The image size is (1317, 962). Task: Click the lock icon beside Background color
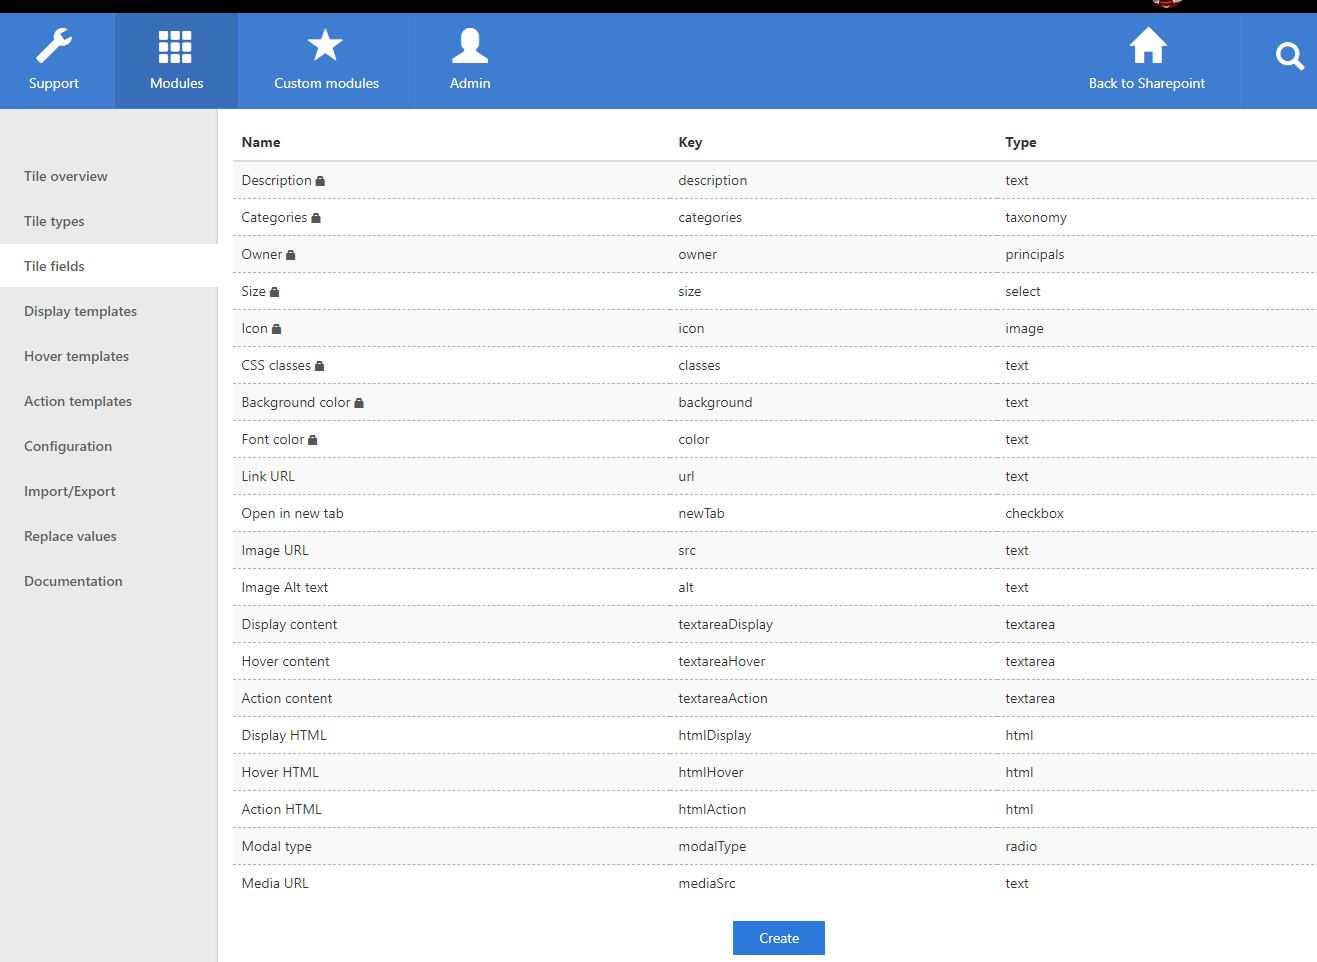click(x=359, y=403)
